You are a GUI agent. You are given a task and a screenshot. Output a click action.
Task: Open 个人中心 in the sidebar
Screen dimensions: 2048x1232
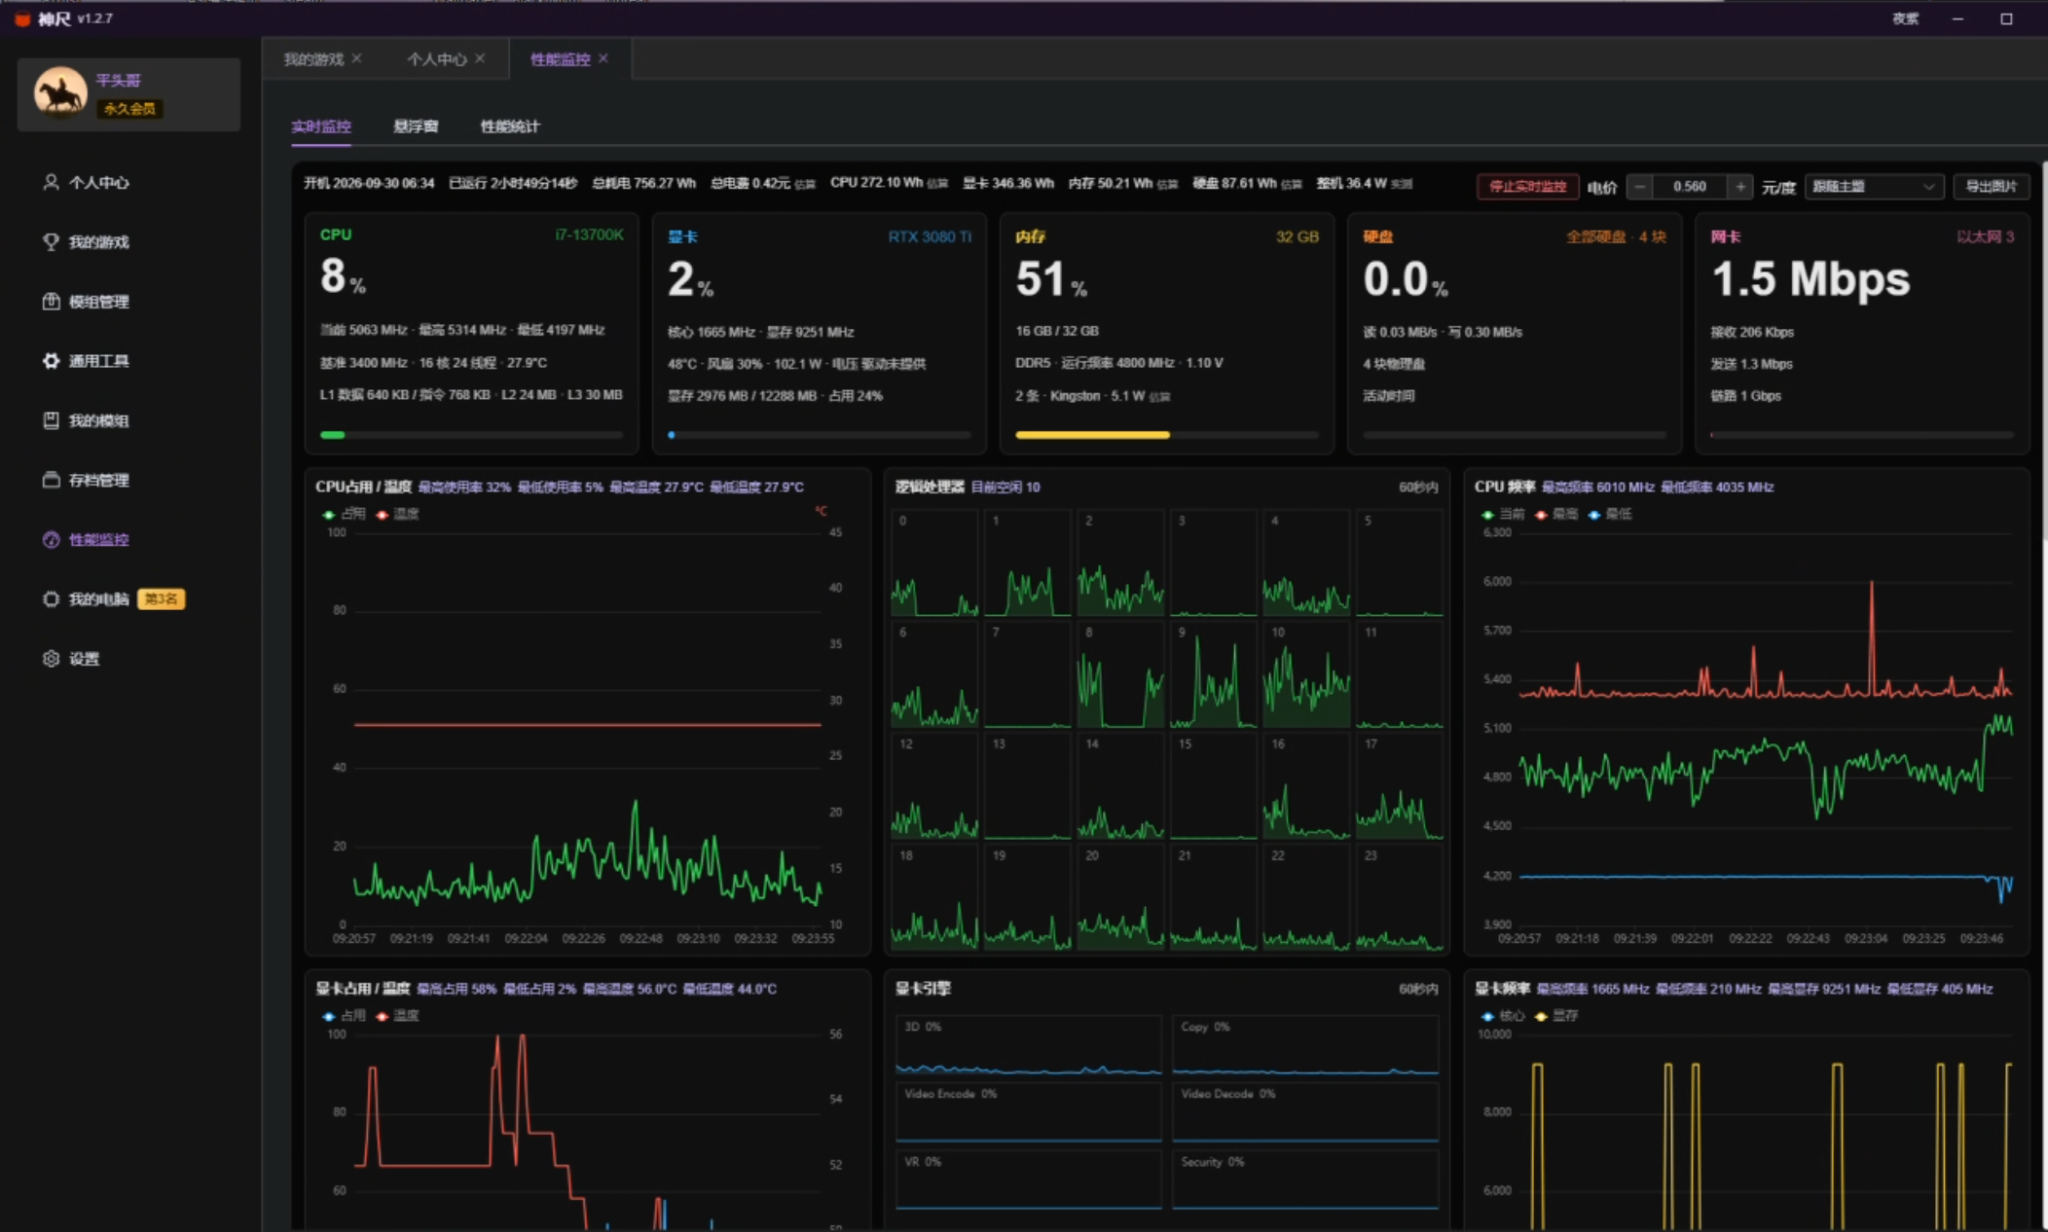[x=86, y=182]
